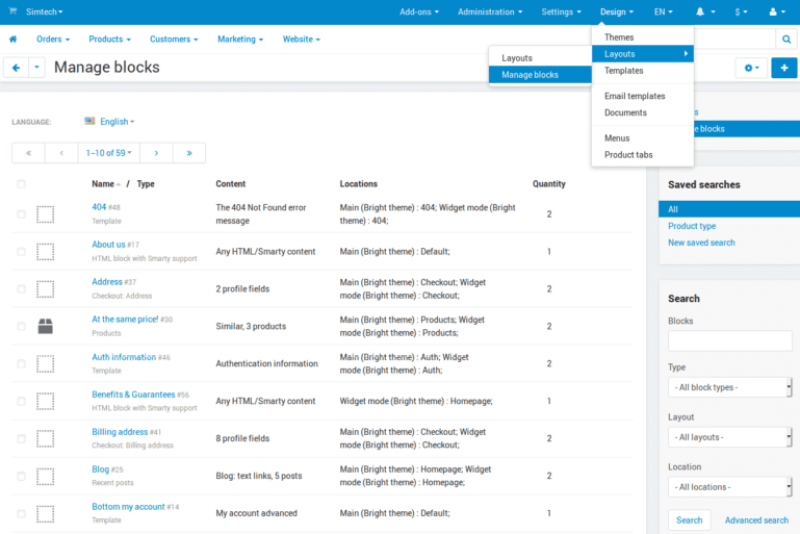Open the Advanced search link

point(756,520)
